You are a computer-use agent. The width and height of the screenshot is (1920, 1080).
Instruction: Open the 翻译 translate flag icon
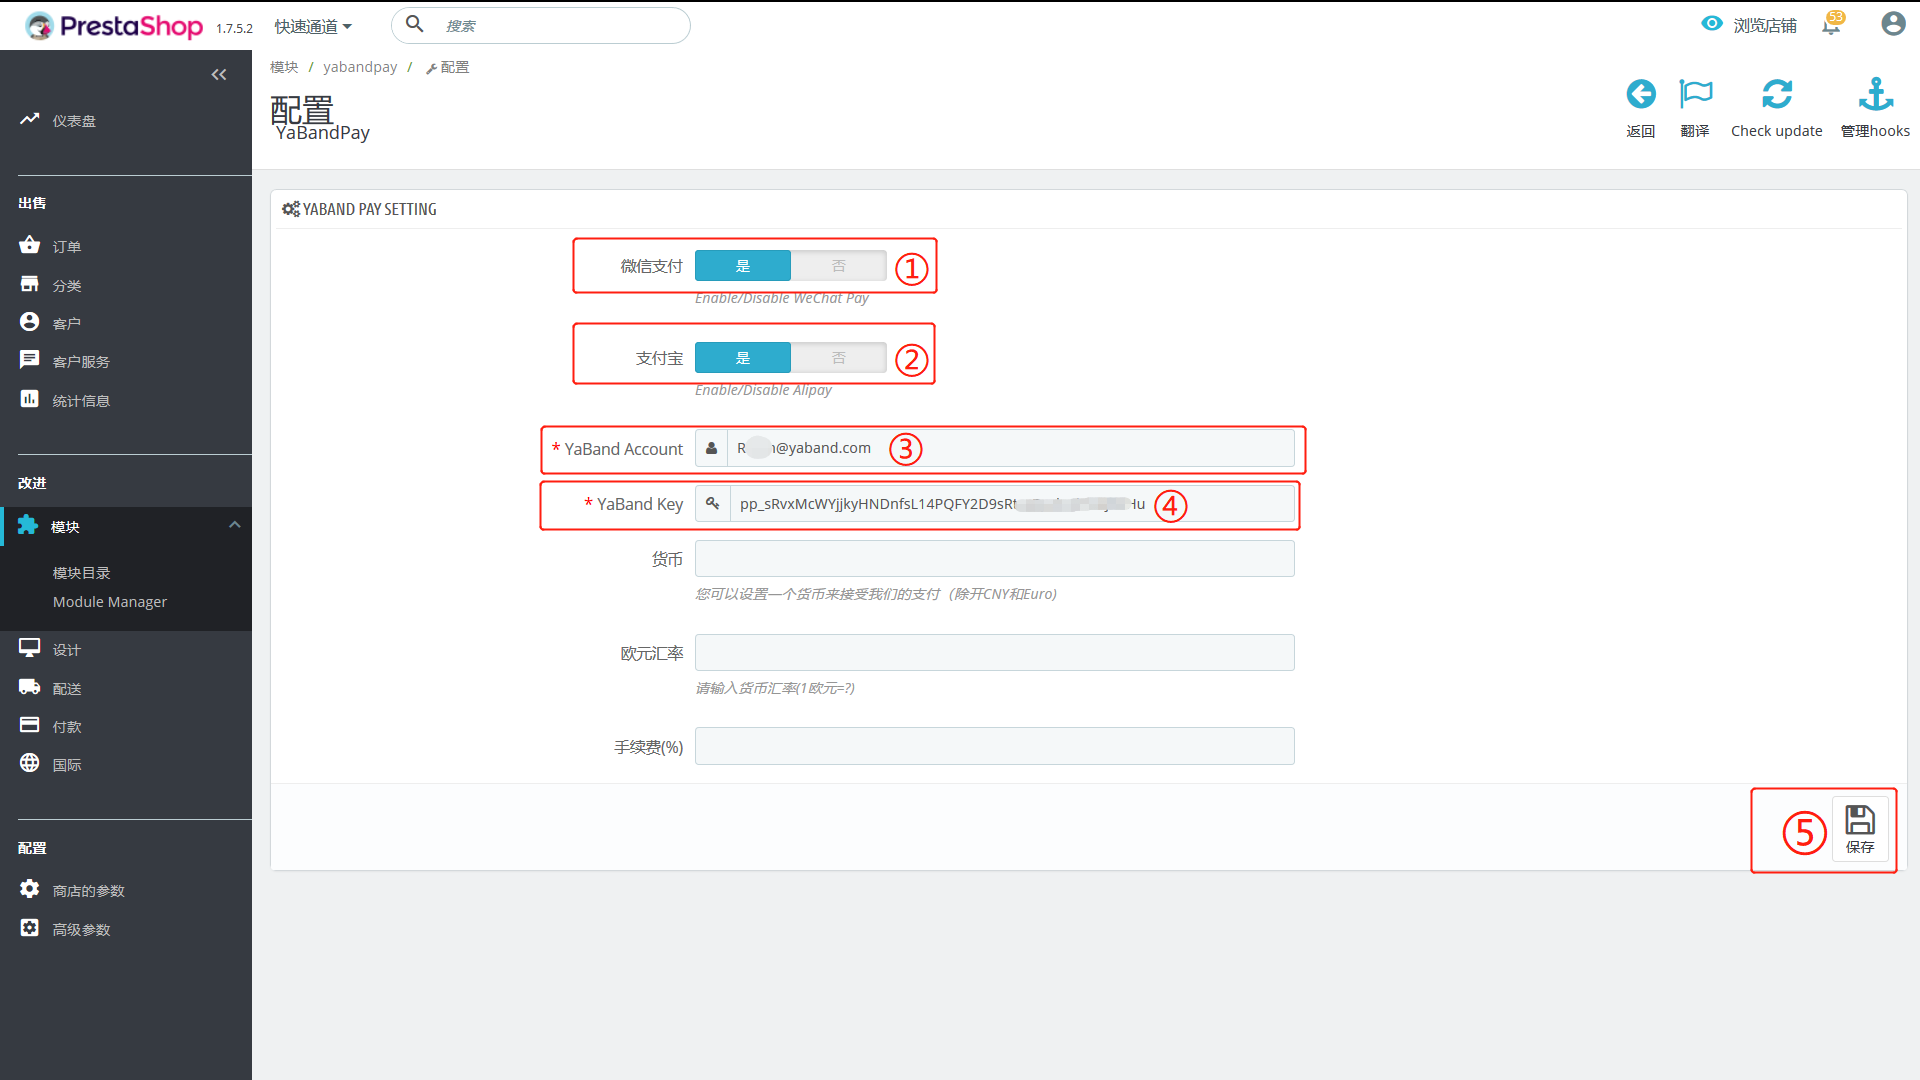[1695, 95]
